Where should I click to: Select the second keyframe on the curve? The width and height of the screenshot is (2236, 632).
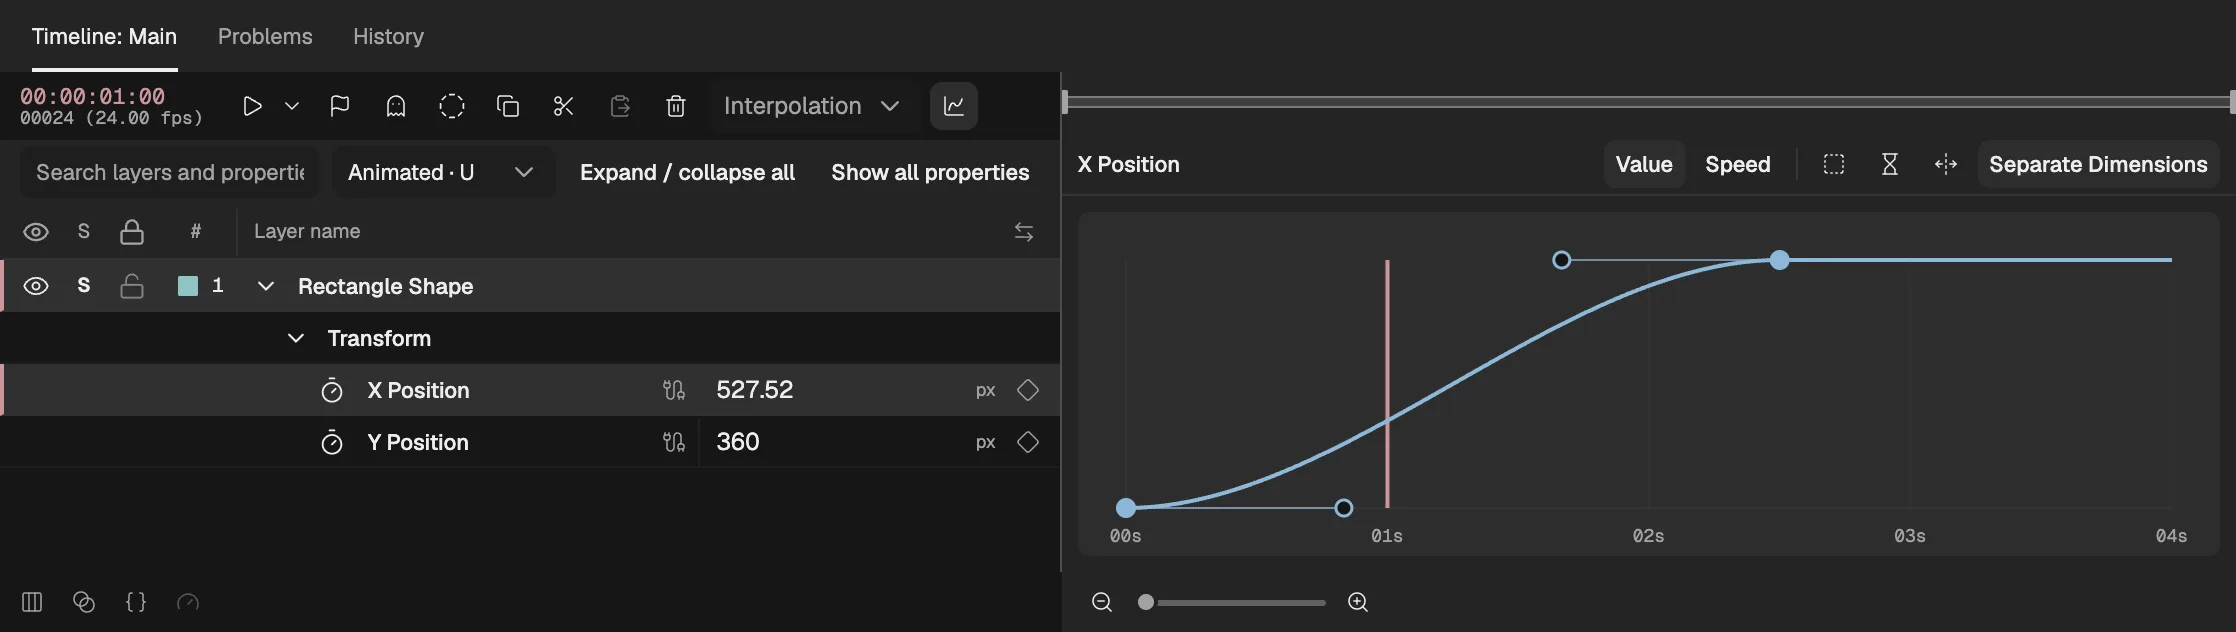(1779, 260)
